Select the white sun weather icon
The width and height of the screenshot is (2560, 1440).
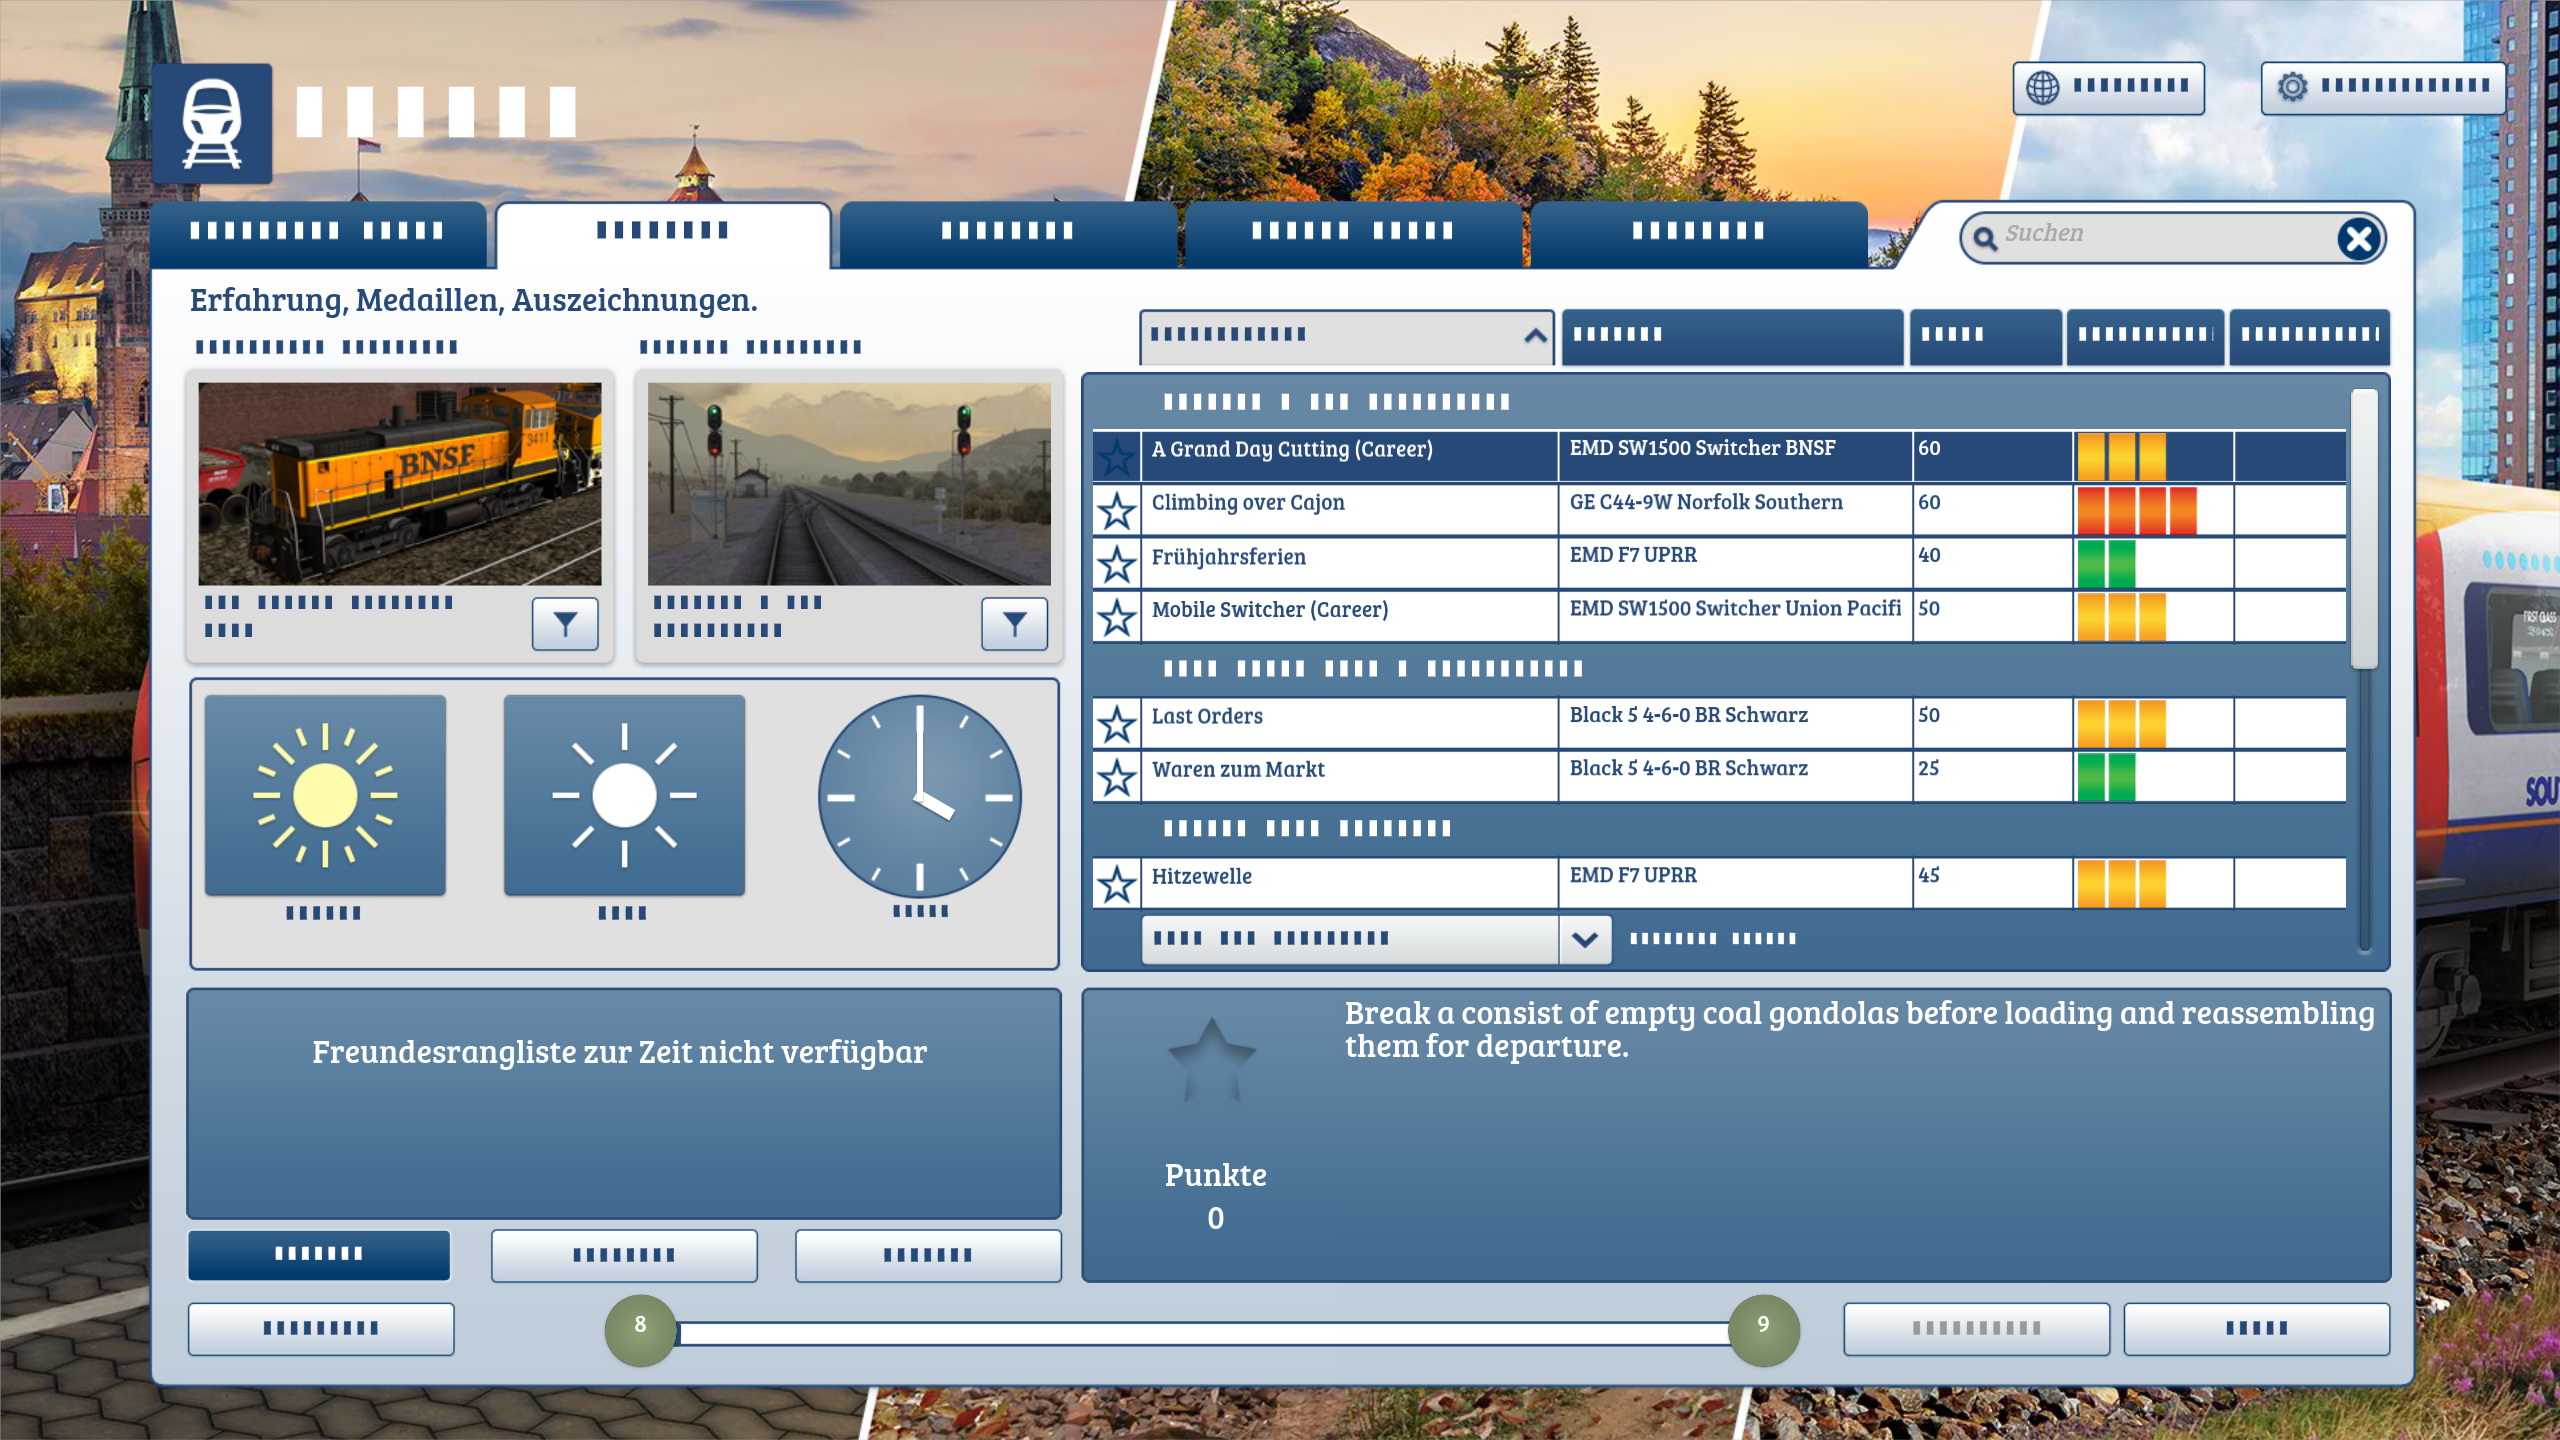pyautogui.click(x=624, y=796)
